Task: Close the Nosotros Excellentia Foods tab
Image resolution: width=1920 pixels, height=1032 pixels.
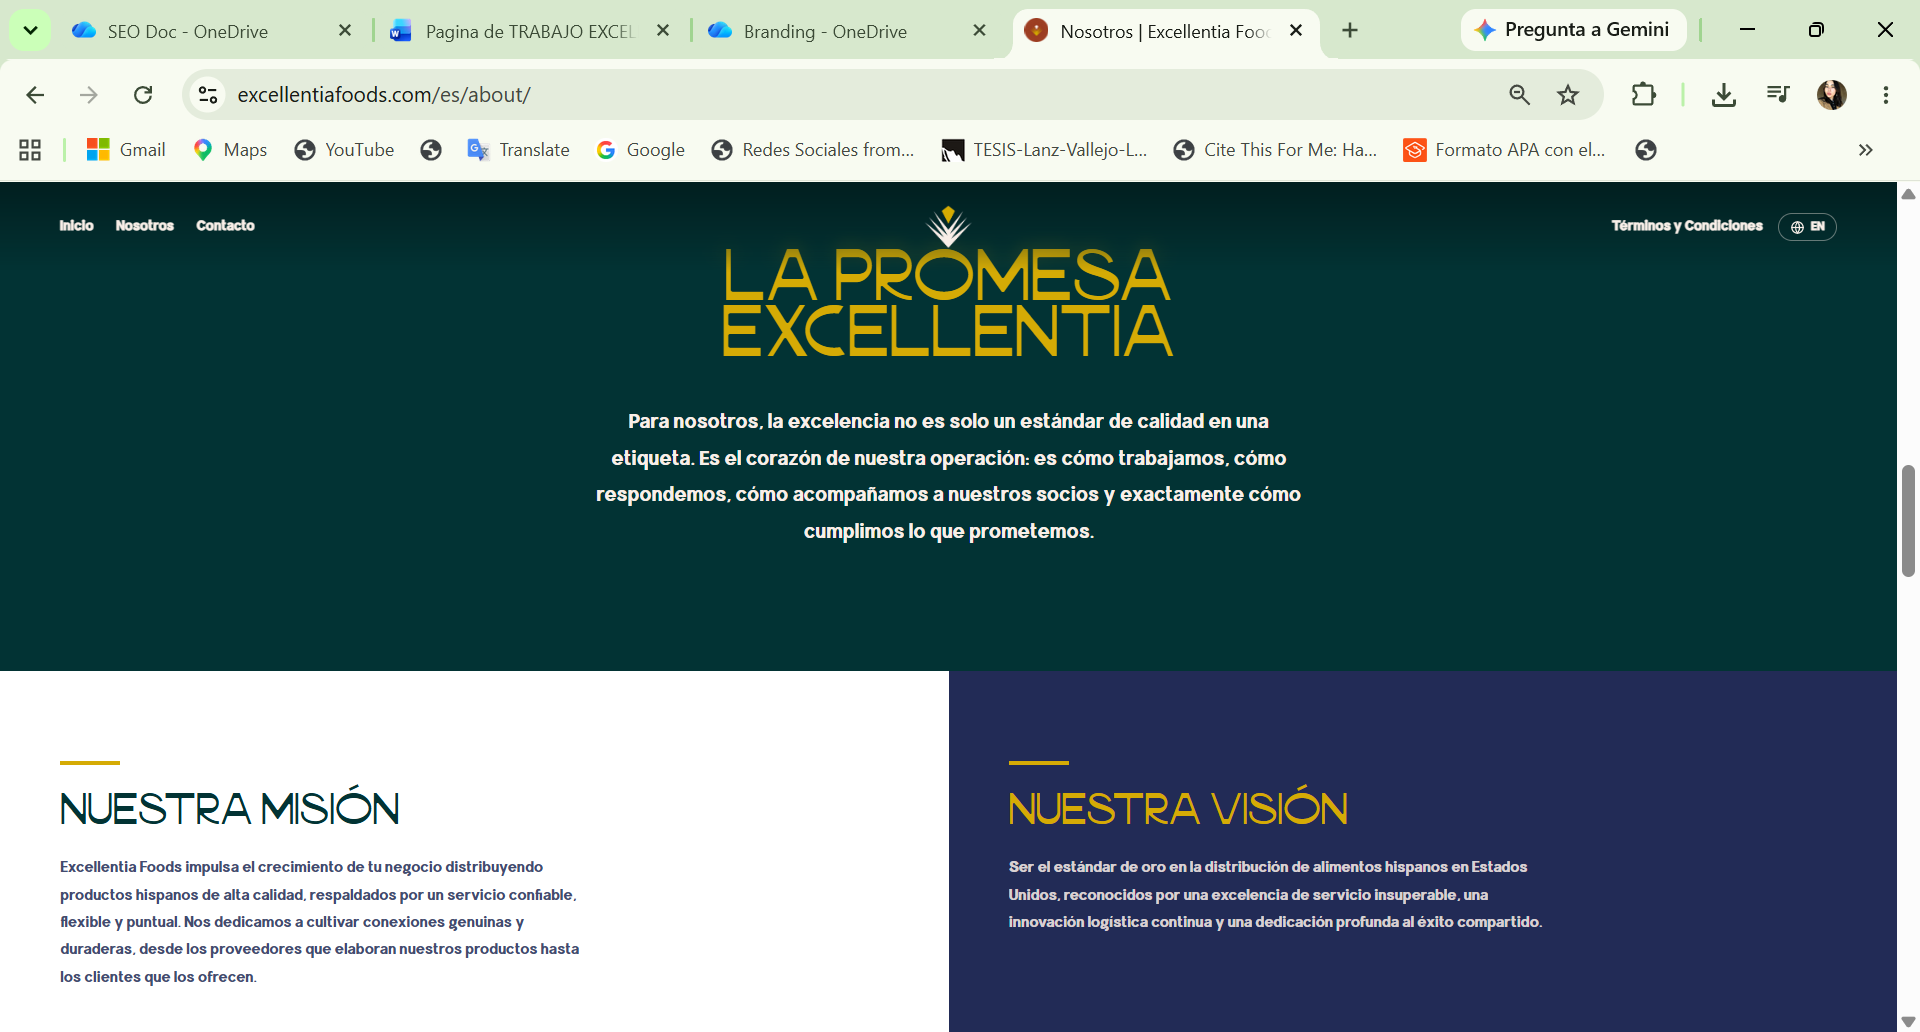Action: pyautogui.click(x=1296, y=30)
